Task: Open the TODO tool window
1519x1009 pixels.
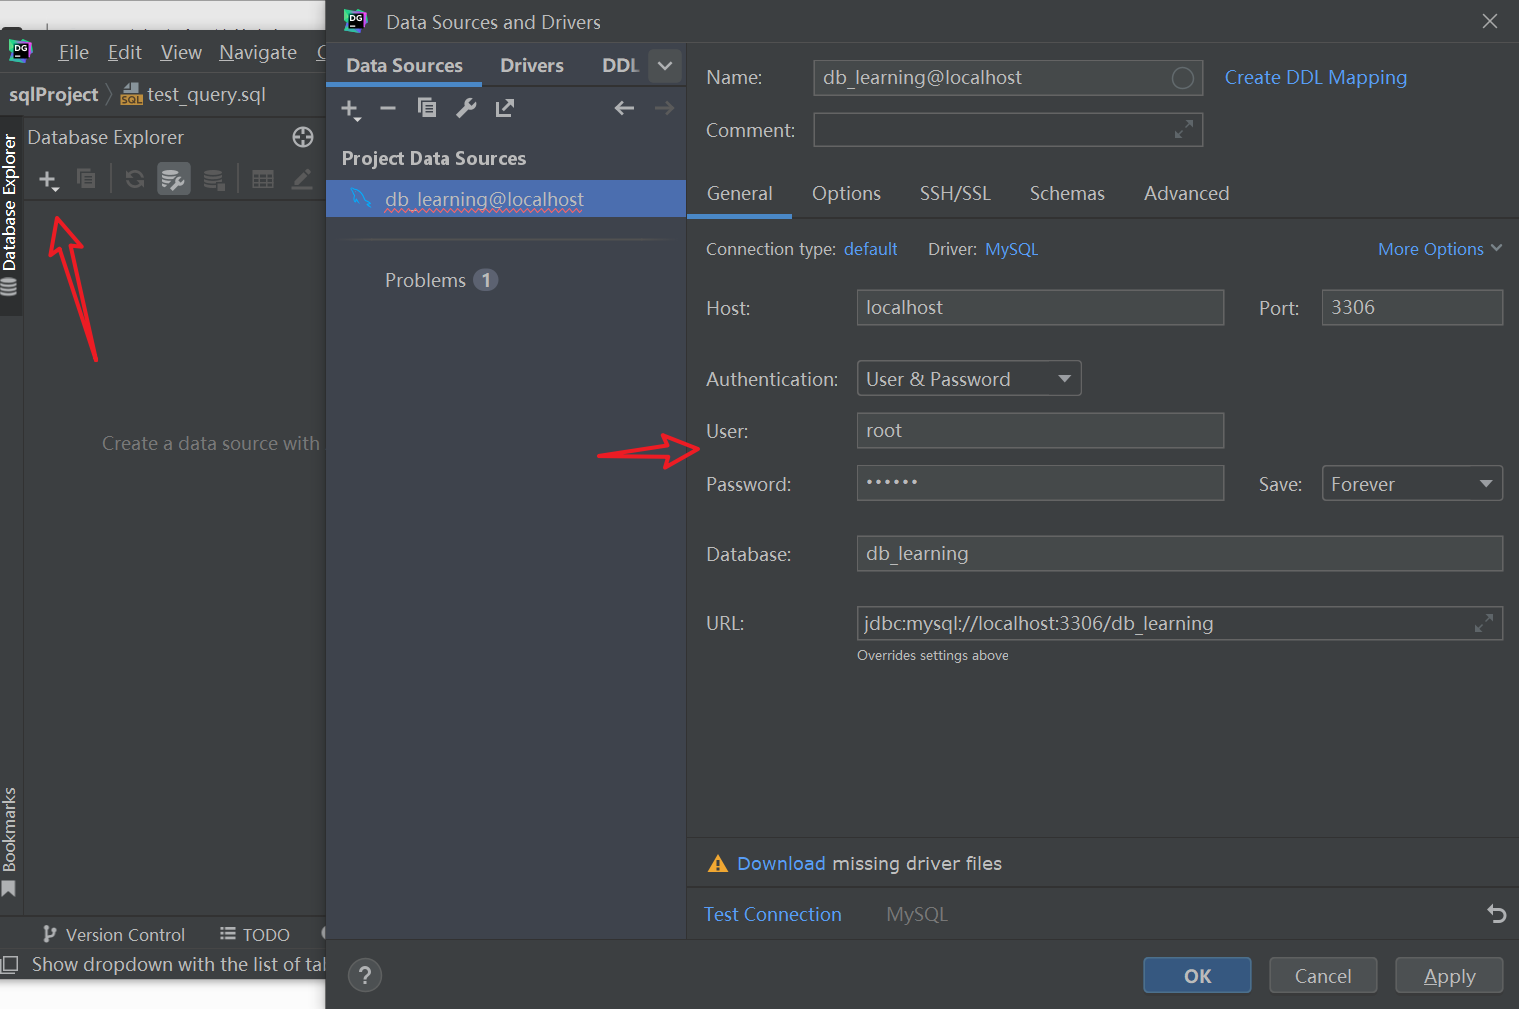Action: (255, 935)
